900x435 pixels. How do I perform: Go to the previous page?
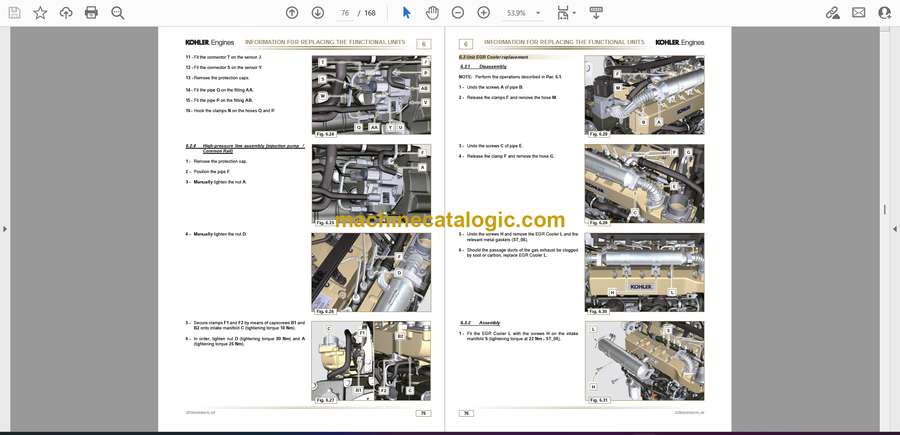pos(292,13)
